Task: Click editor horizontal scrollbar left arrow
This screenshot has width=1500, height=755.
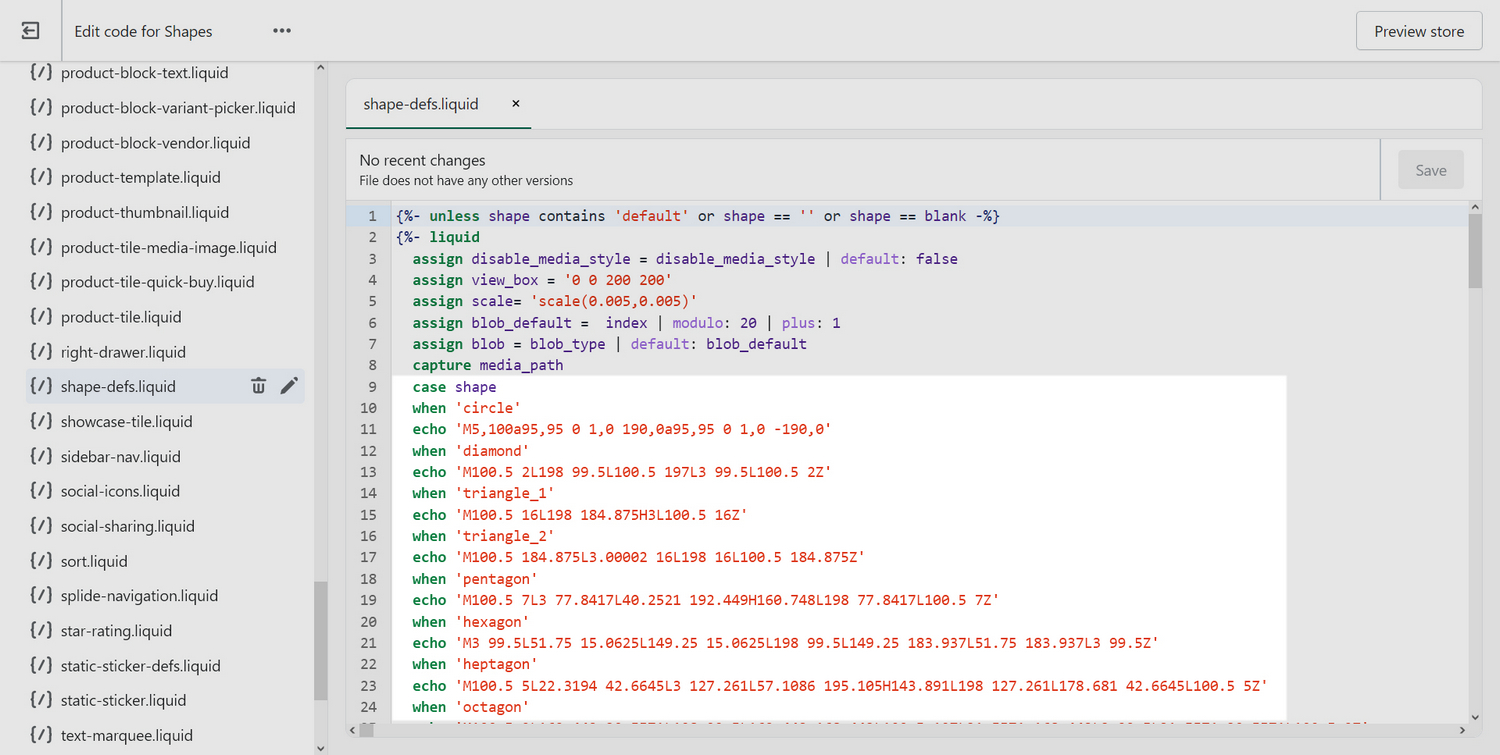Action: [x=353, y=730]
